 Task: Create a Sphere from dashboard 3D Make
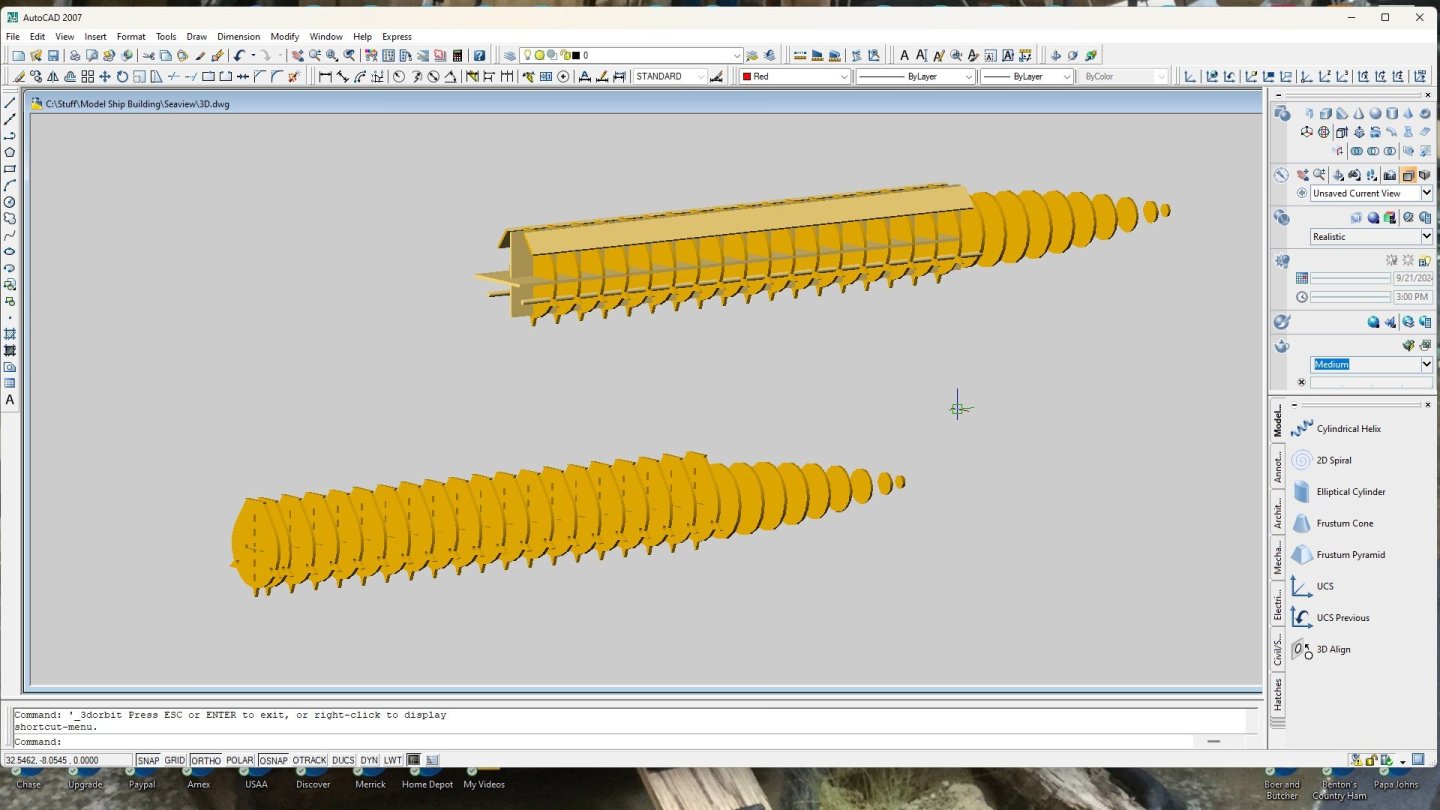coord(1375,114)
